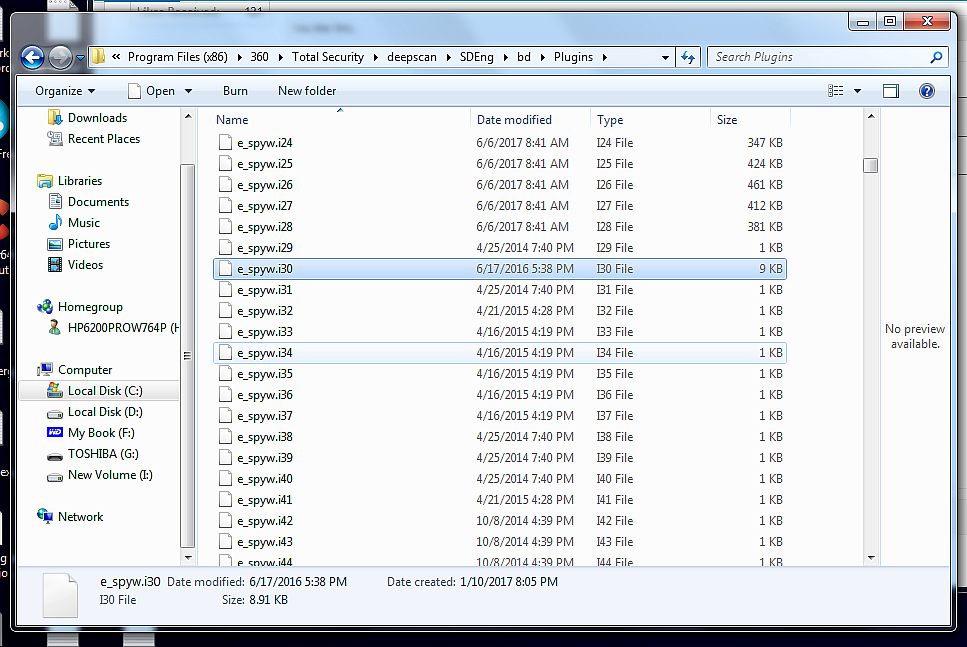Click the details pane file thumbnail

(x=60, y=595)
